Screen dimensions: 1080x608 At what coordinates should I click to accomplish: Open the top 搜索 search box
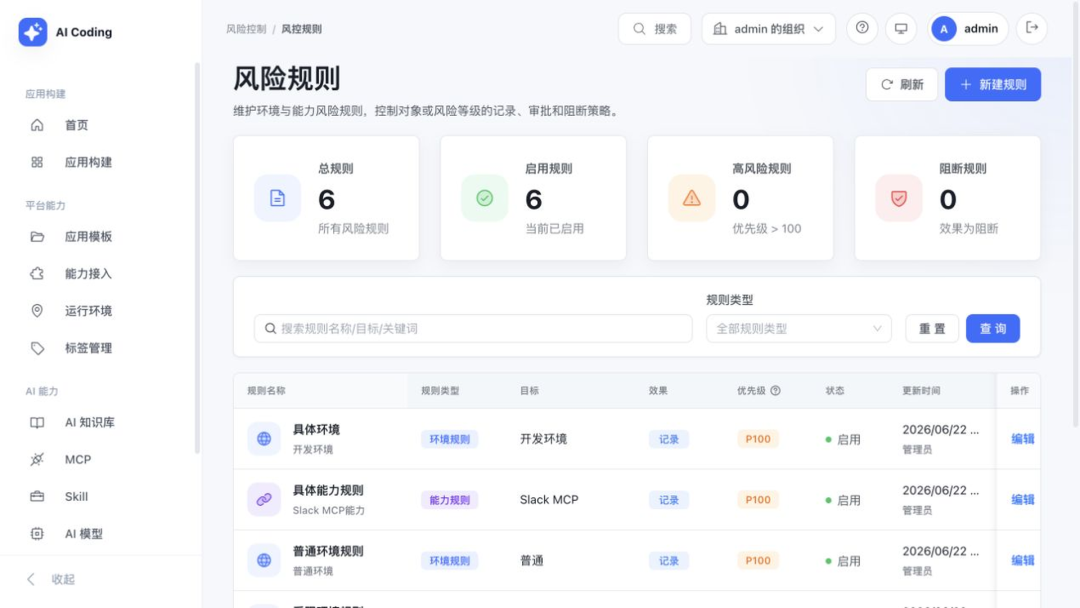[x=654, y=29]
